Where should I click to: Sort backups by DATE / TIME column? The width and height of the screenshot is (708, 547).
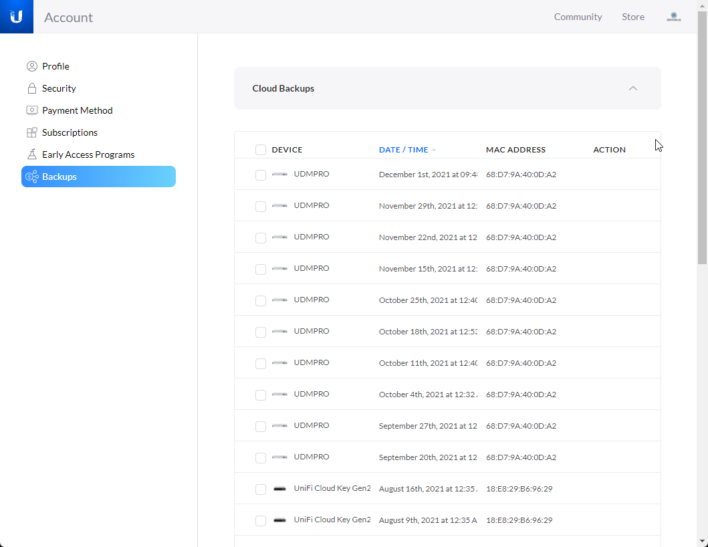tap(403, 150)
